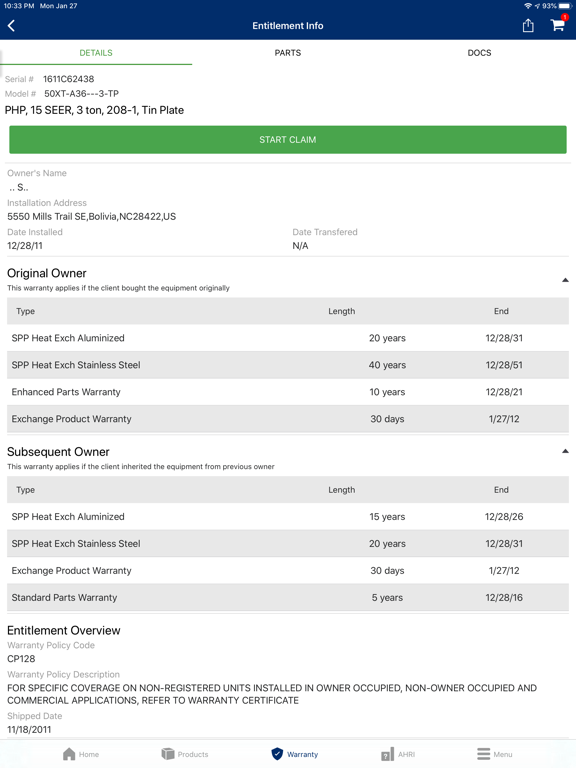The image size is (576, 768).
Task: Tap the Wi-Fi status icon
Action: (x=528, y=6)
